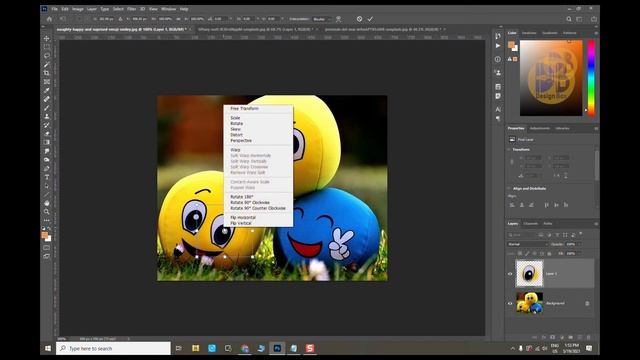Cancel transform with the circle-slash icon
This screenshot has height=360, width=640.
click(x=359, y=19)
